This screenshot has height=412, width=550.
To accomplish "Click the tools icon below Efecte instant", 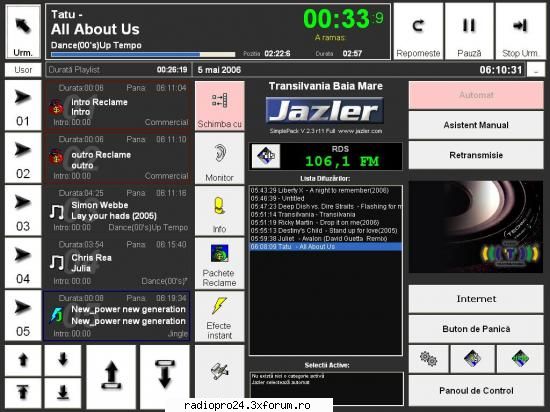I will [x=220, y=372].
